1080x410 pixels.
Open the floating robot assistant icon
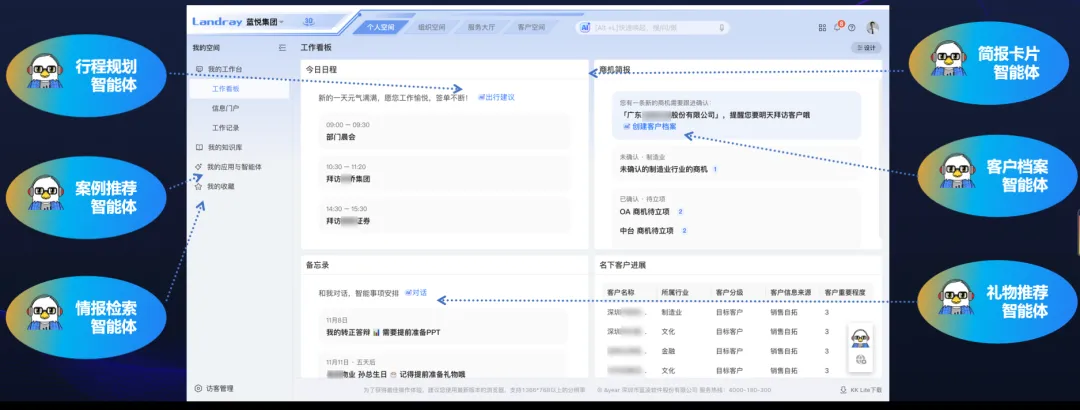(860, 336)
